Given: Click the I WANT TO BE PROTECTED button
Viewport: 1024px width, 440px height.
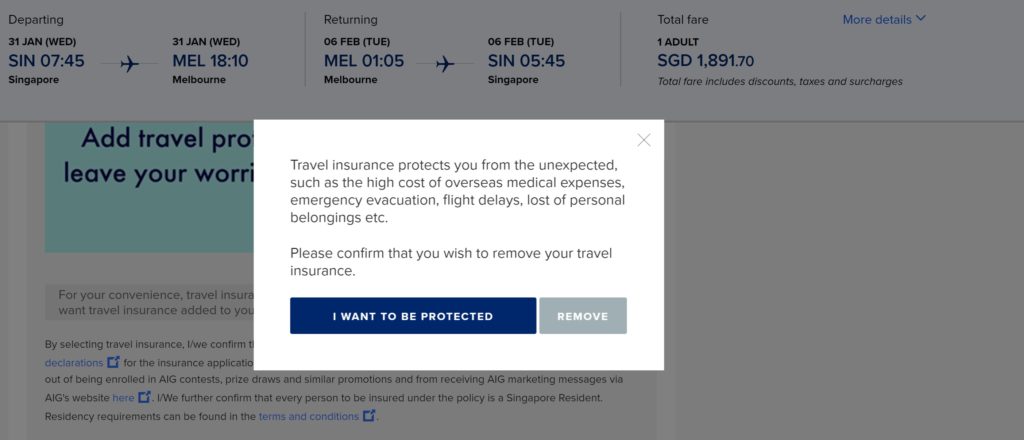Looking at the screenshot, I should (x=413, y=316).
